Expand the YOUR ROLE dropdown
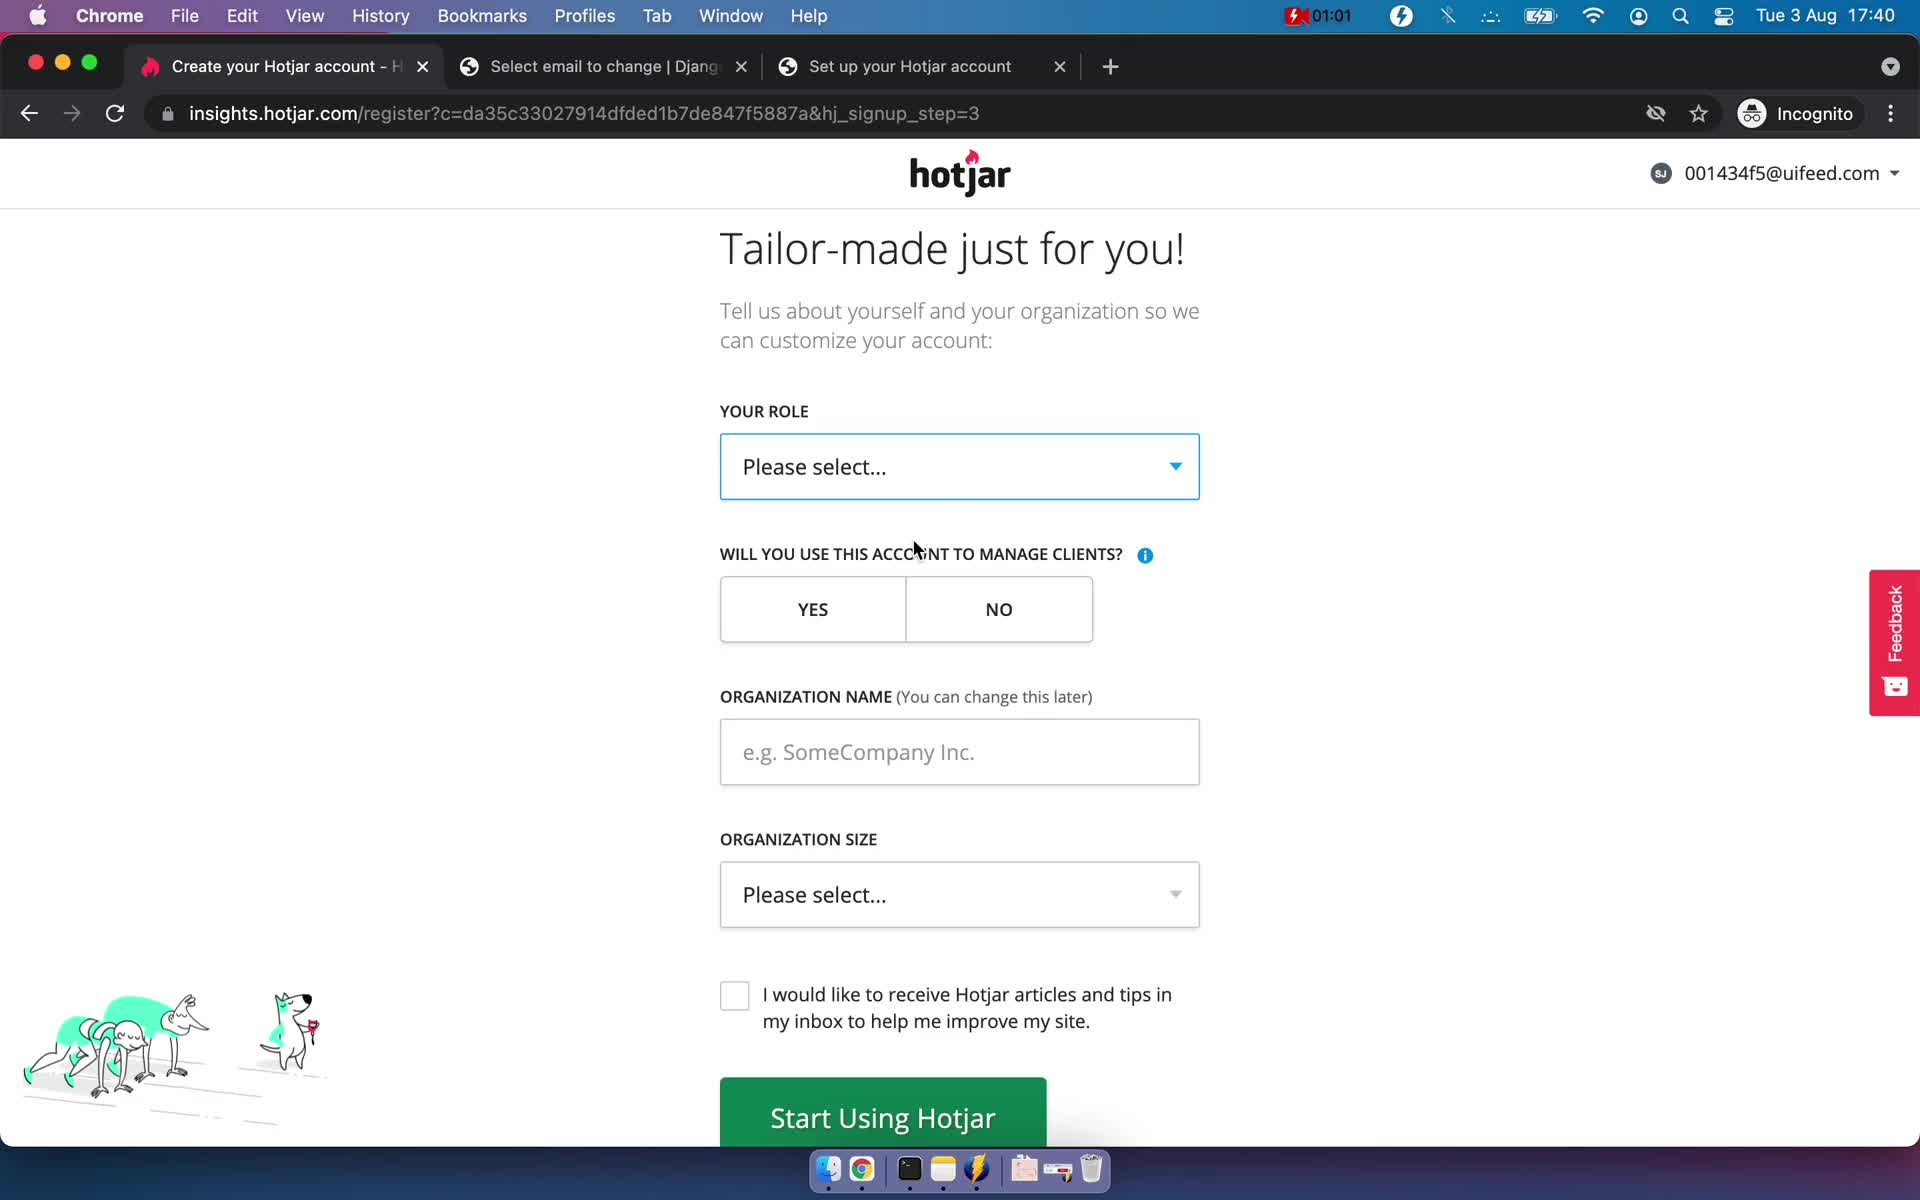 tap(959, 466)
